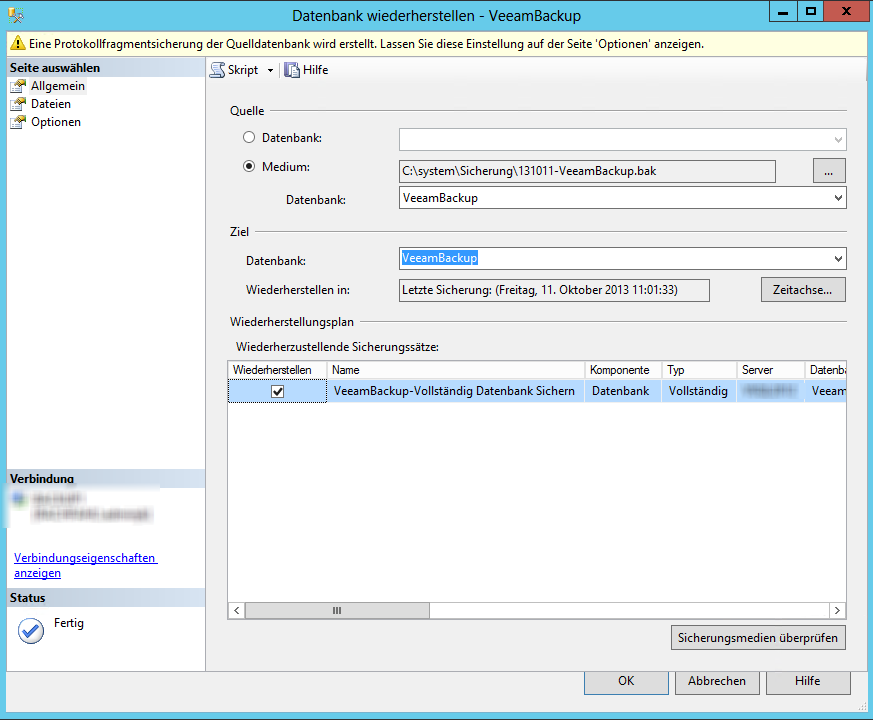The image size is (873, 720).
Task: Open the Skript dropdown arrow
Action: click(x=270, y=71)
